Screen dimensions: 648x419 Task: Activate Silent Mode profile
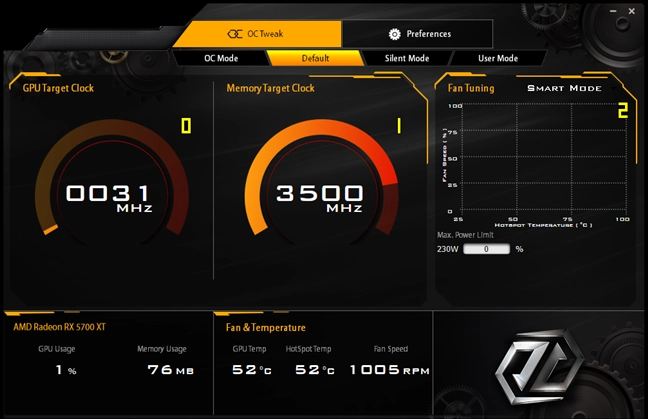[x=407, y=58]
